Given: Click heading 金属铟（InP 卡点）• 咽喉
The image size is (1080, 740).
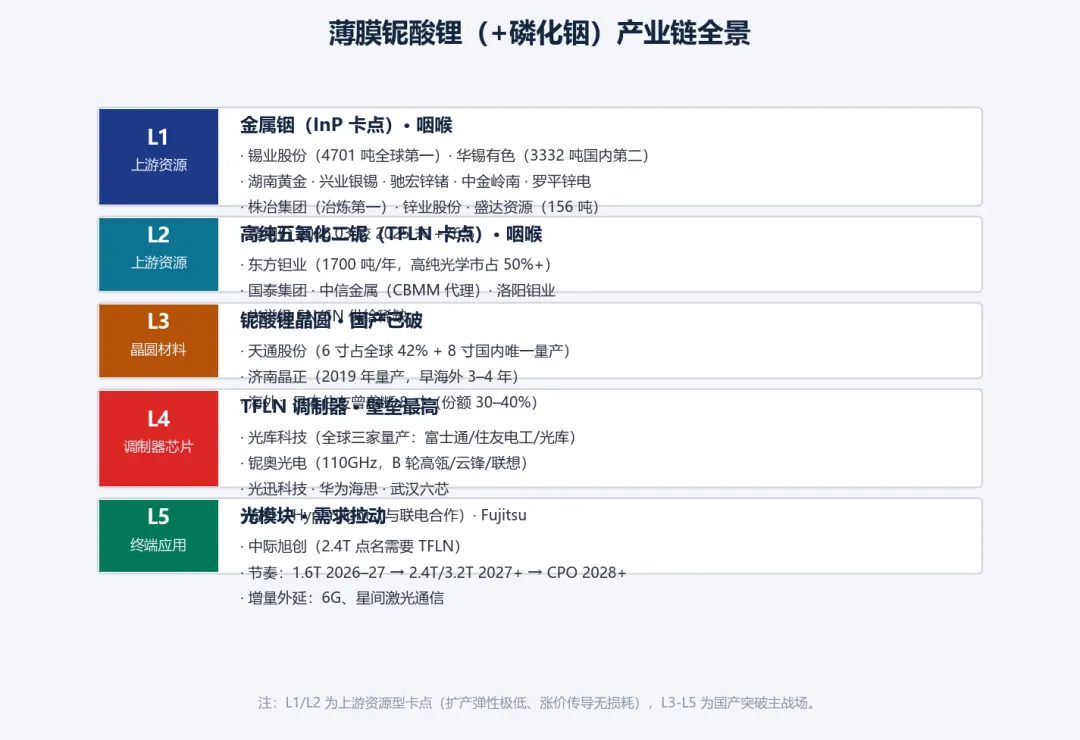Looking at the screenshot, I should [346, 125].
